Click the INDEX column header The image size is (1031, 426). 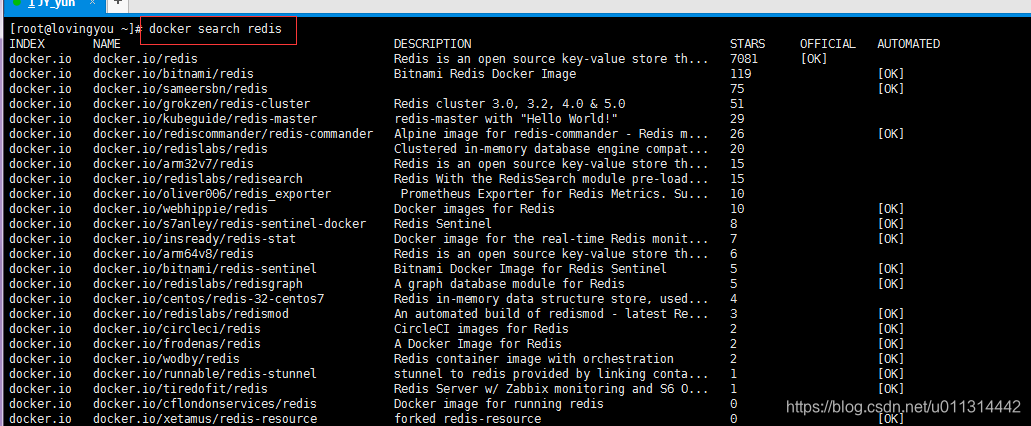(27, 44)
